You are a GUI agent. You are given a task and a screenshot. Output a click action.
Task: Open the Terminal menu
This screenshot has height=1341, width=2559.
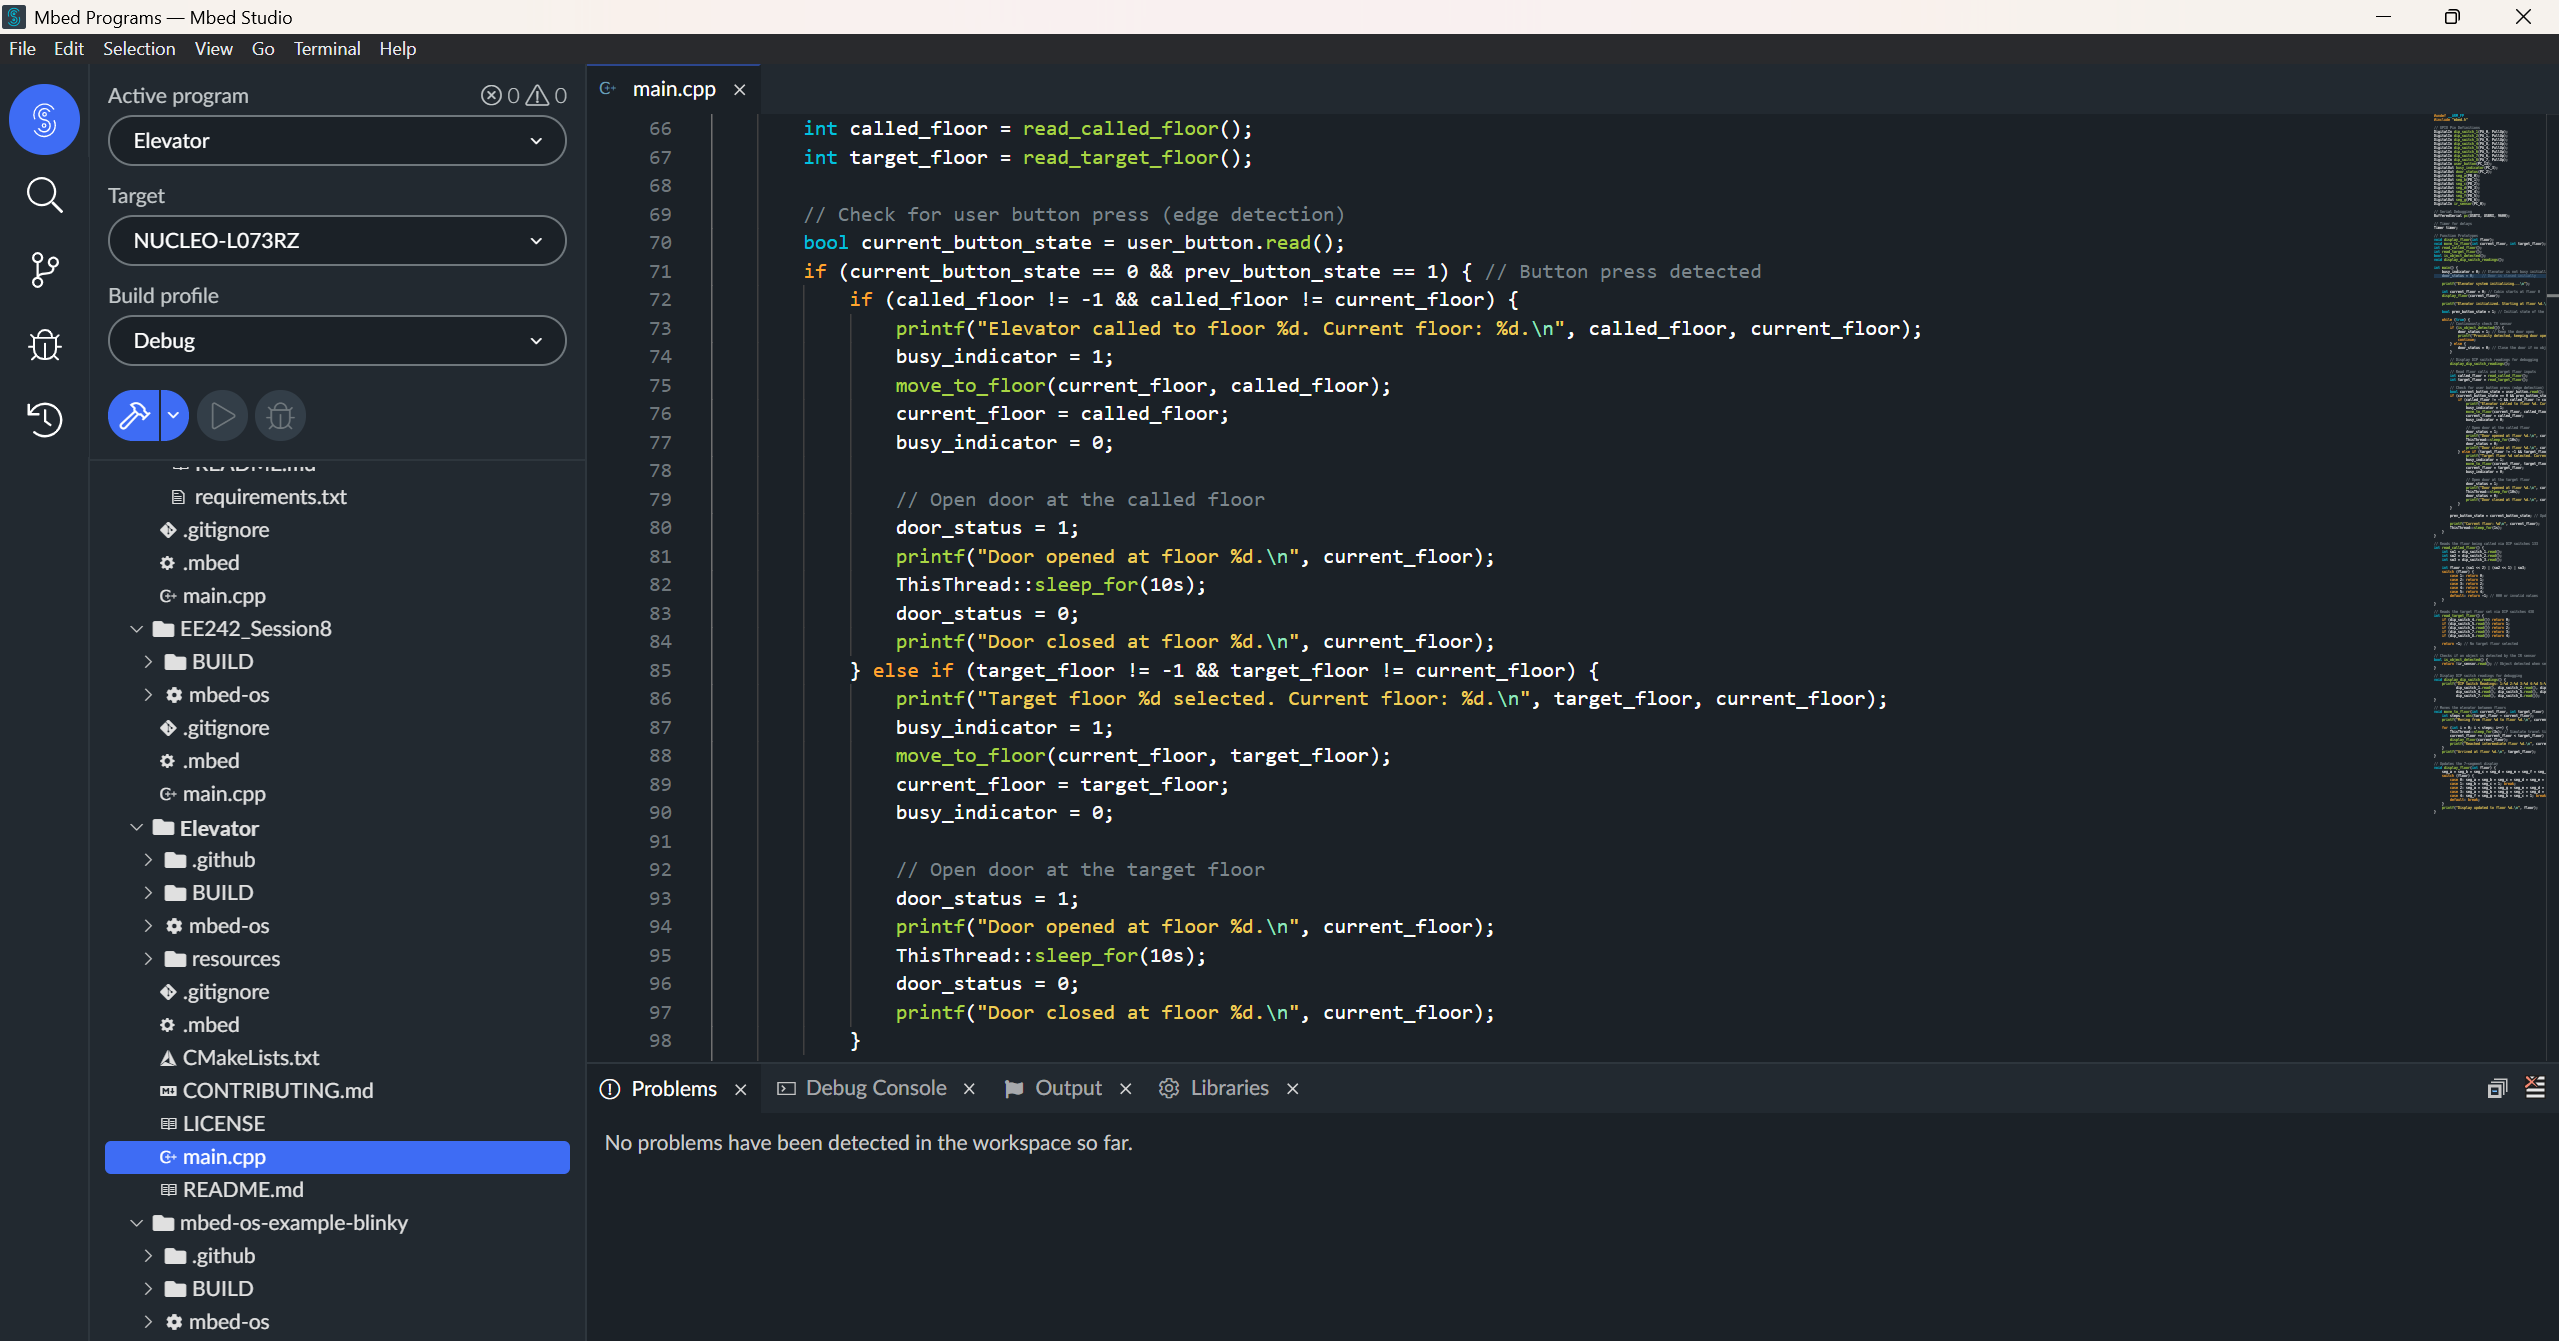pyautogui.click(x=326, y=49)
